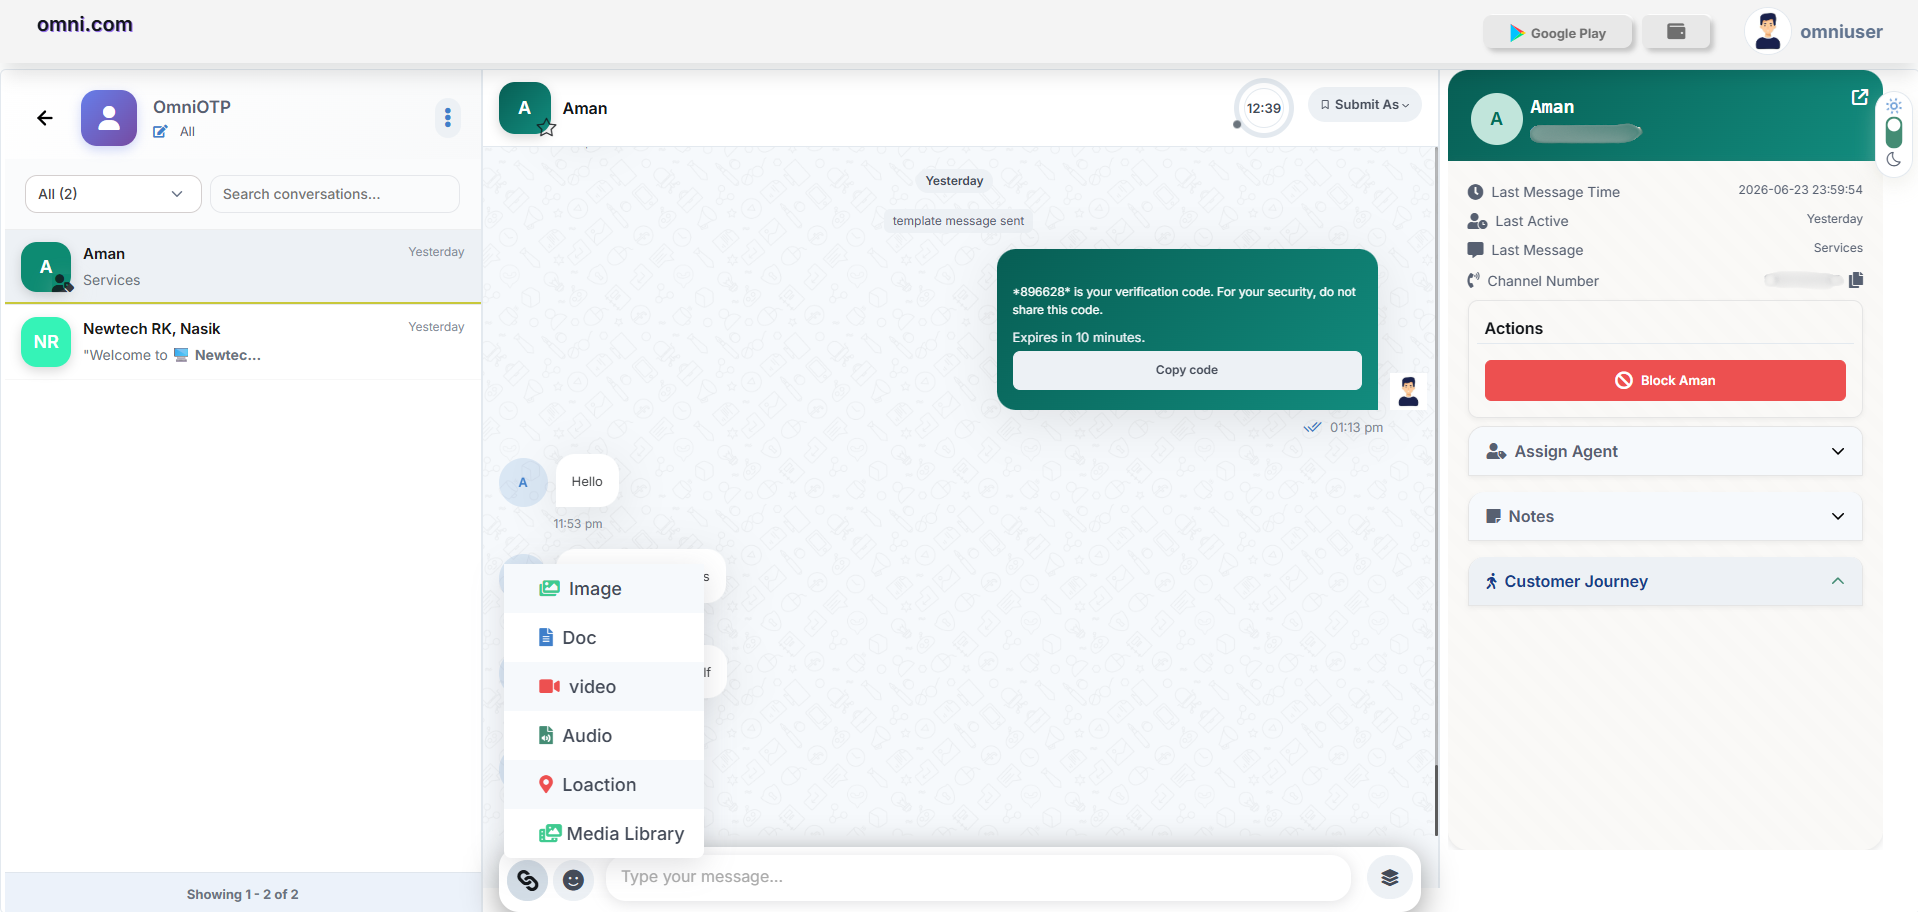Open the Aman conversation in the list
Image resolution: width=1918 pixels, height=912 pixels.
pos(243,266)
